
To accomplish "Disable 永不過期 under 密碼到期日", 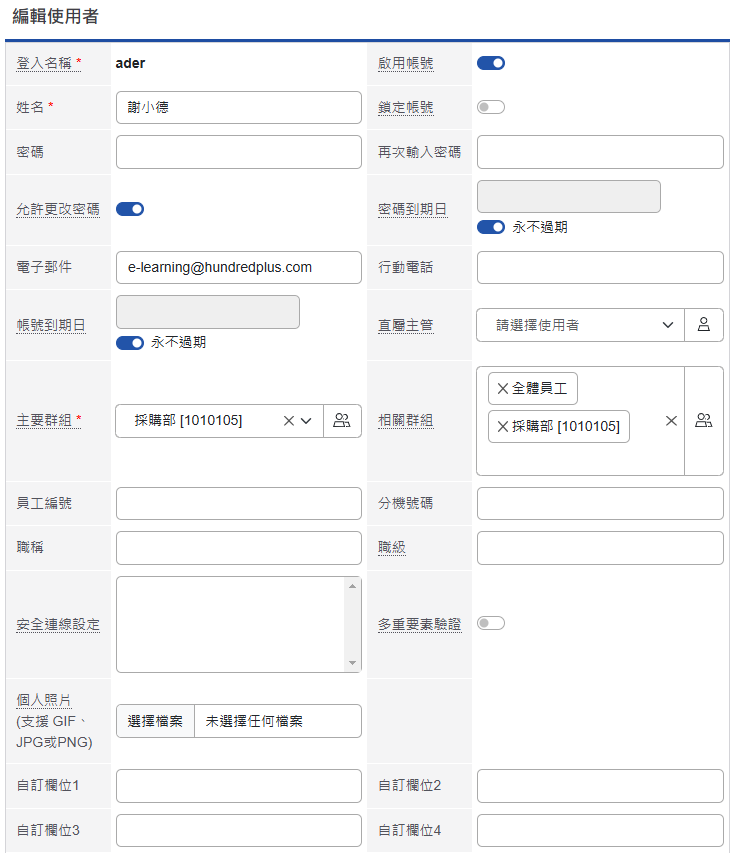I will click(x=491, y=227).
